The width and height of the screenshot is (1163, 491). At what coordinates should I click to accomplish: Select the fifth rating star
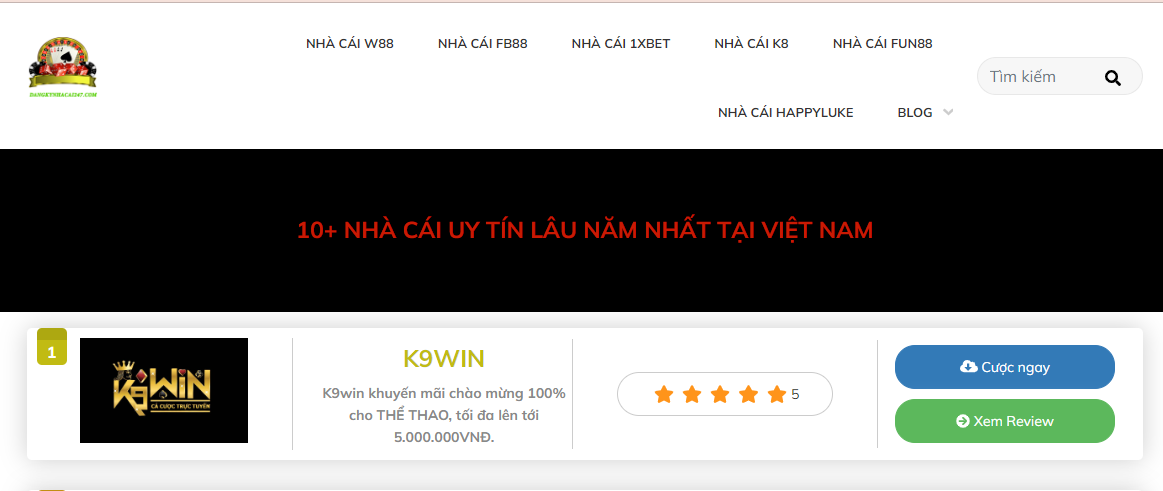(x=777, y=395)
